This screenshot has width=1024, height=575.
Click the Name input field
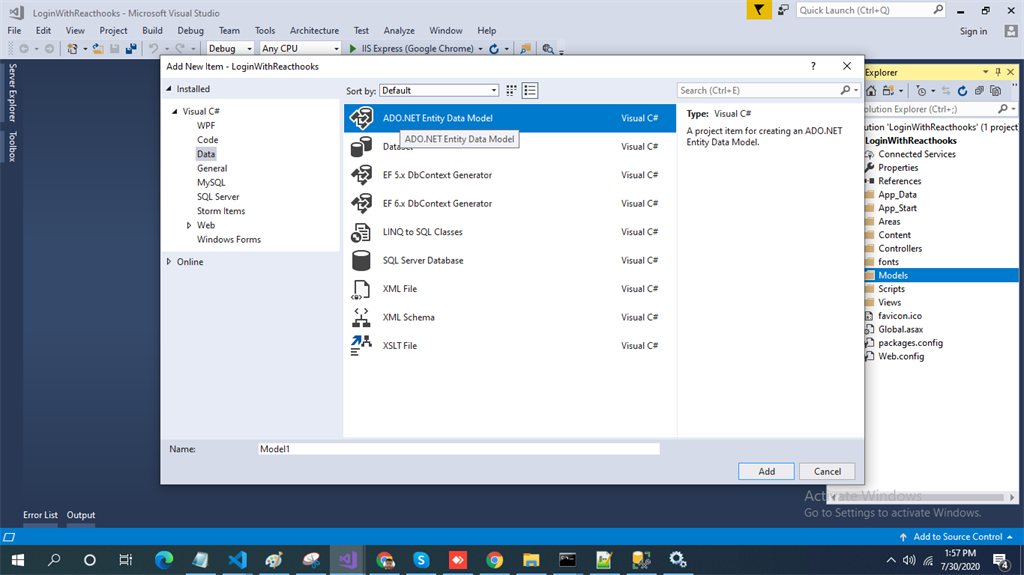coord(458,449)
